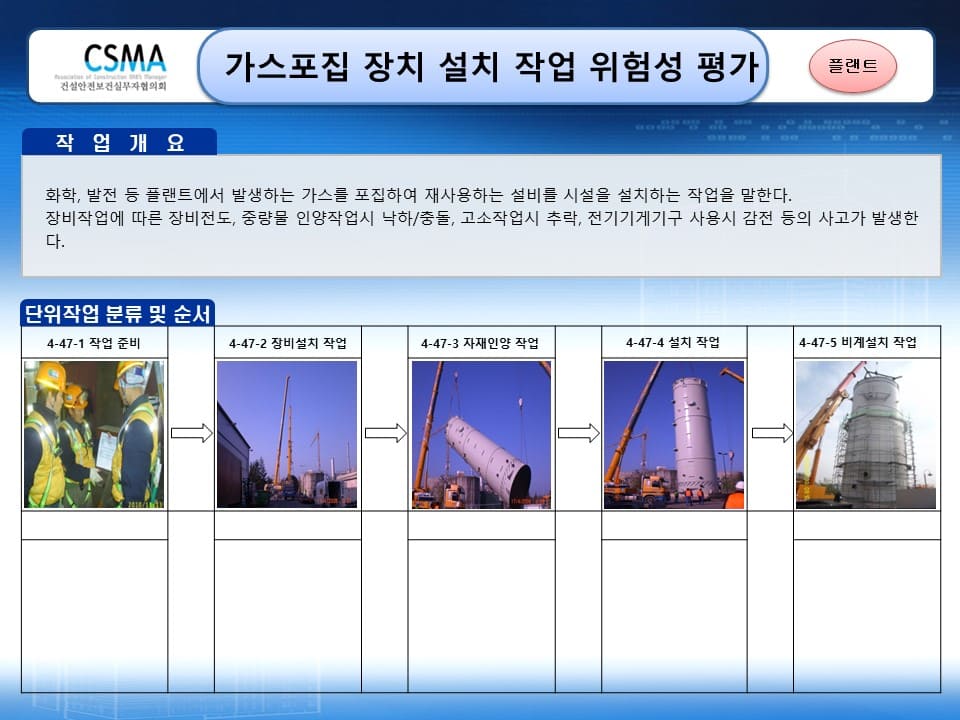This screenshot has height=720, width=960.
Task: Open the crane setup photo under 4-47-2
Action: click(x=287, y=434)
